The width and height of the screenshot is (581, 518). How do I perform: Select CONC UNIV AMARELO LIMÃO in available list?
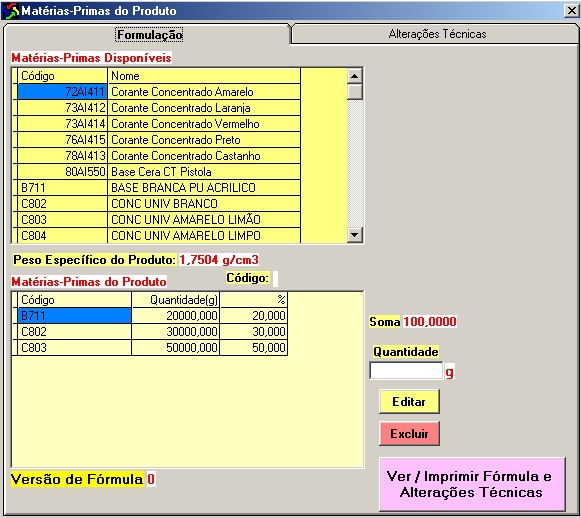pyautogui.click(x=156, y=219)
